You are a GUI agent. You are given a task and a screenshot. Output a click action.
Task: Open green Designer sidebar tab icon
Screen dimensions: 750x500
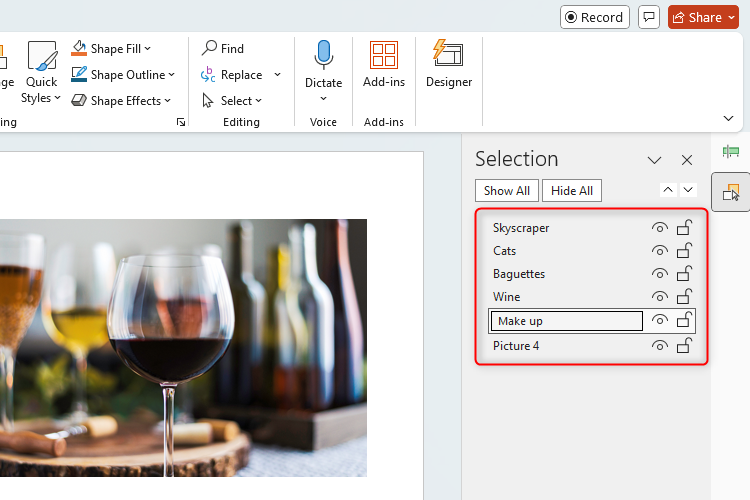[730, 152]
